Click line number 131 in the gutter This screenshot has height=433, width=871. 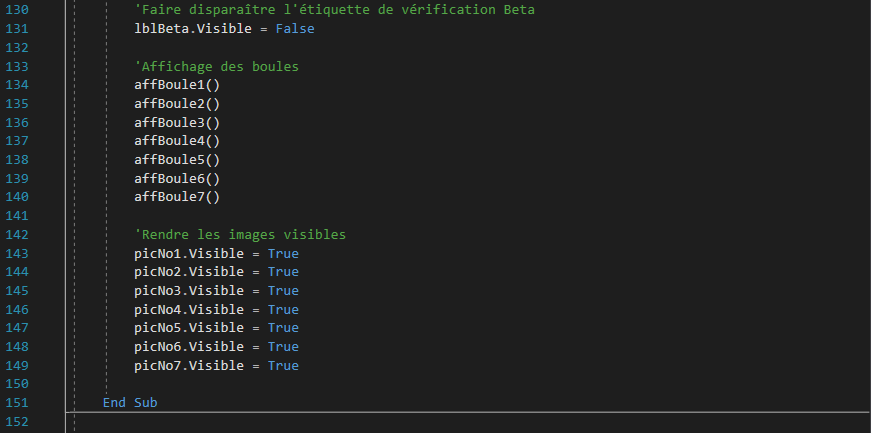[17, 28]
